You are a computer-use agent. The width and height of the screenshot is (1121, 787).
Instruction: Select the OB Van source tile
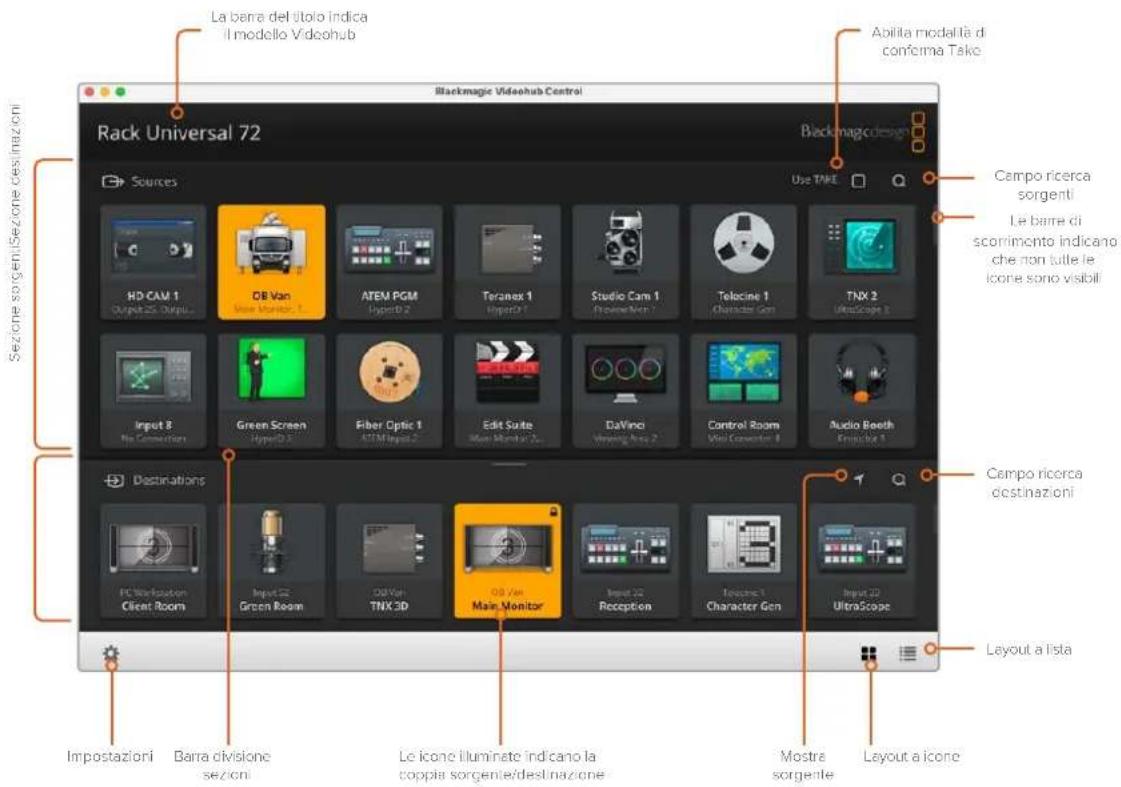pos(271,262)
